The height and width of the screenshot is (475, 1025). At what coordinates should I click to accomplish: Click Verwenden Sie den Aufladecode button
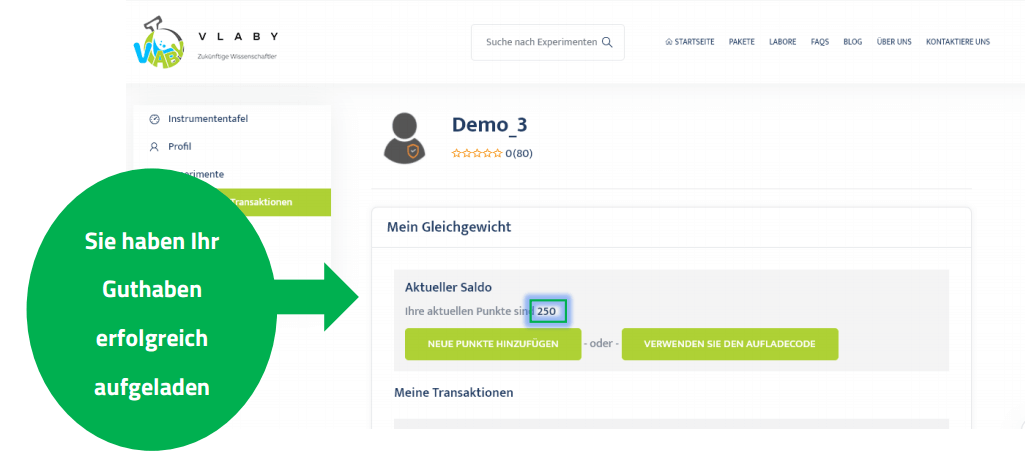pos(729,344)
